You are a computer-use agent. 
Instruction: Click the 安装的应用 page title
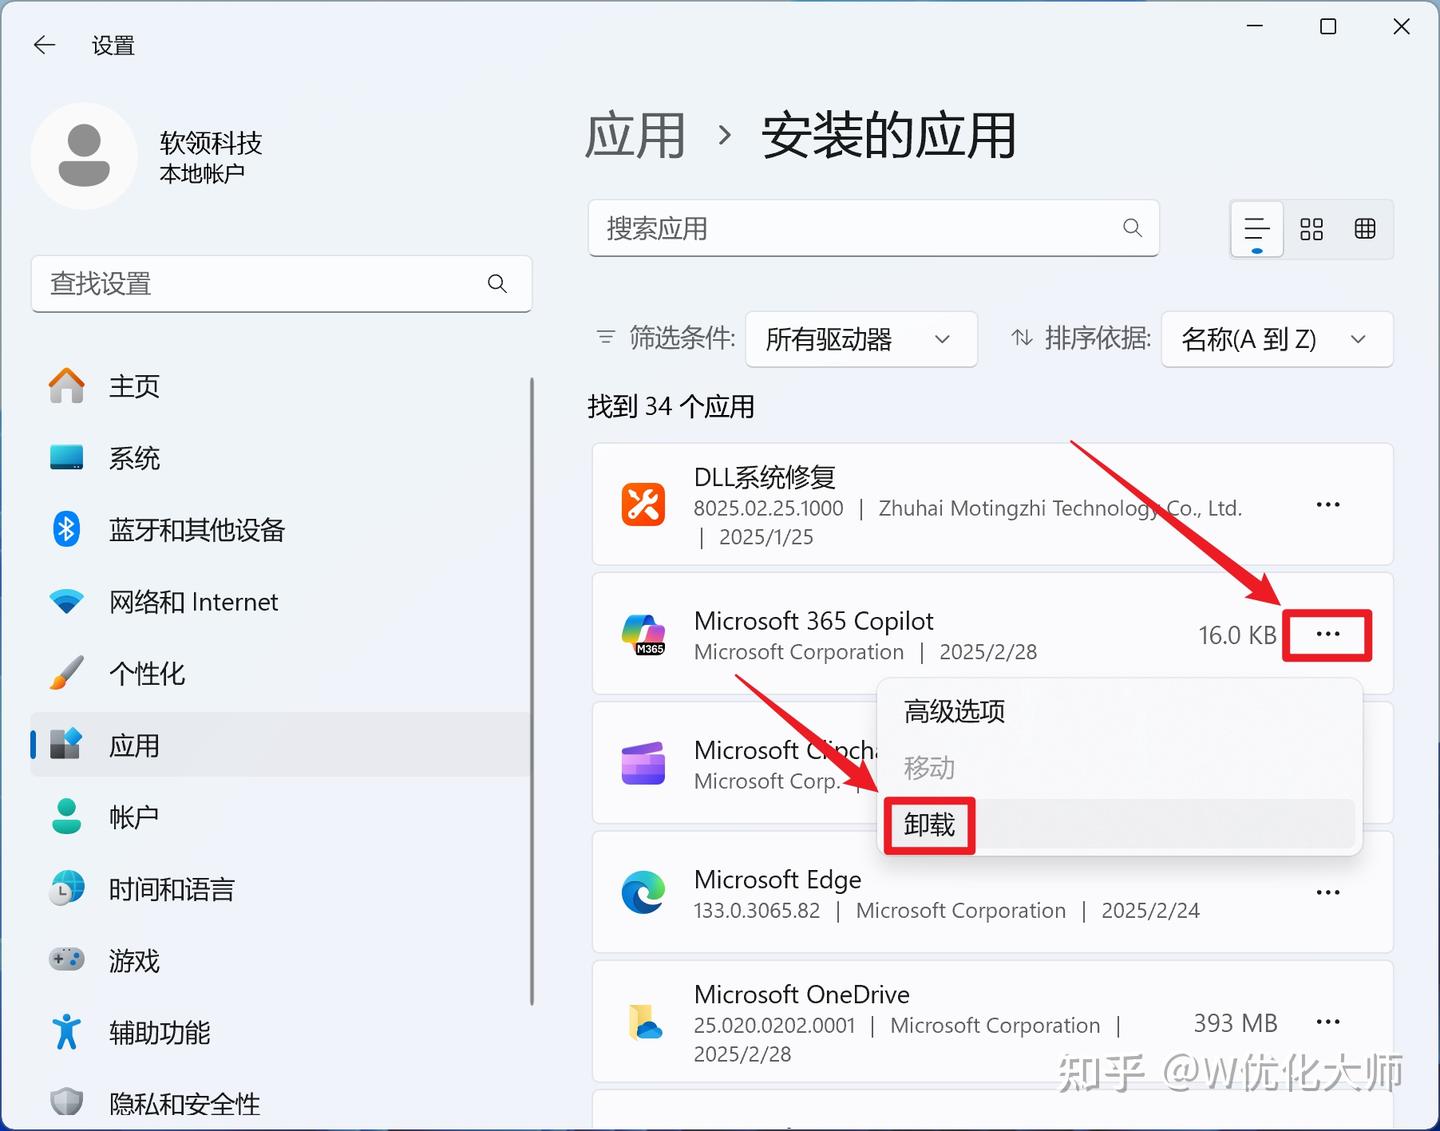[889, 136]
